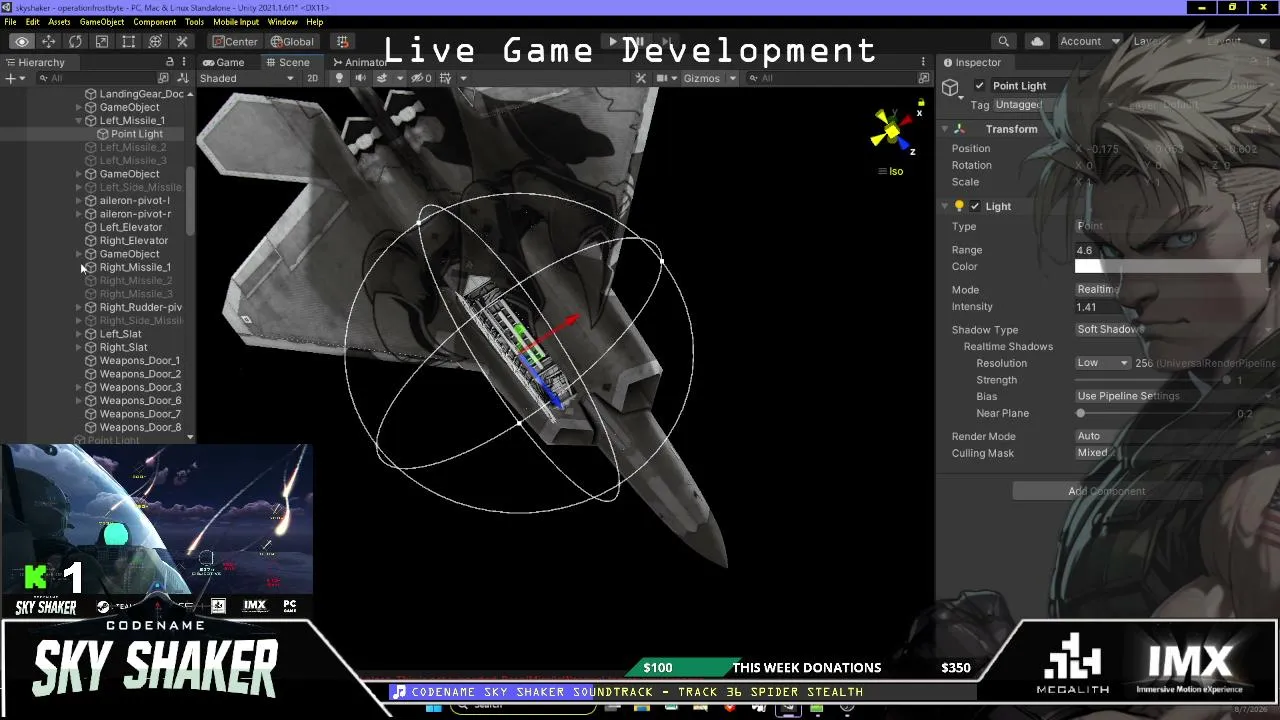
Task: Click the grid snapping icon in toolbar
Action: click(x=342, y=42)
